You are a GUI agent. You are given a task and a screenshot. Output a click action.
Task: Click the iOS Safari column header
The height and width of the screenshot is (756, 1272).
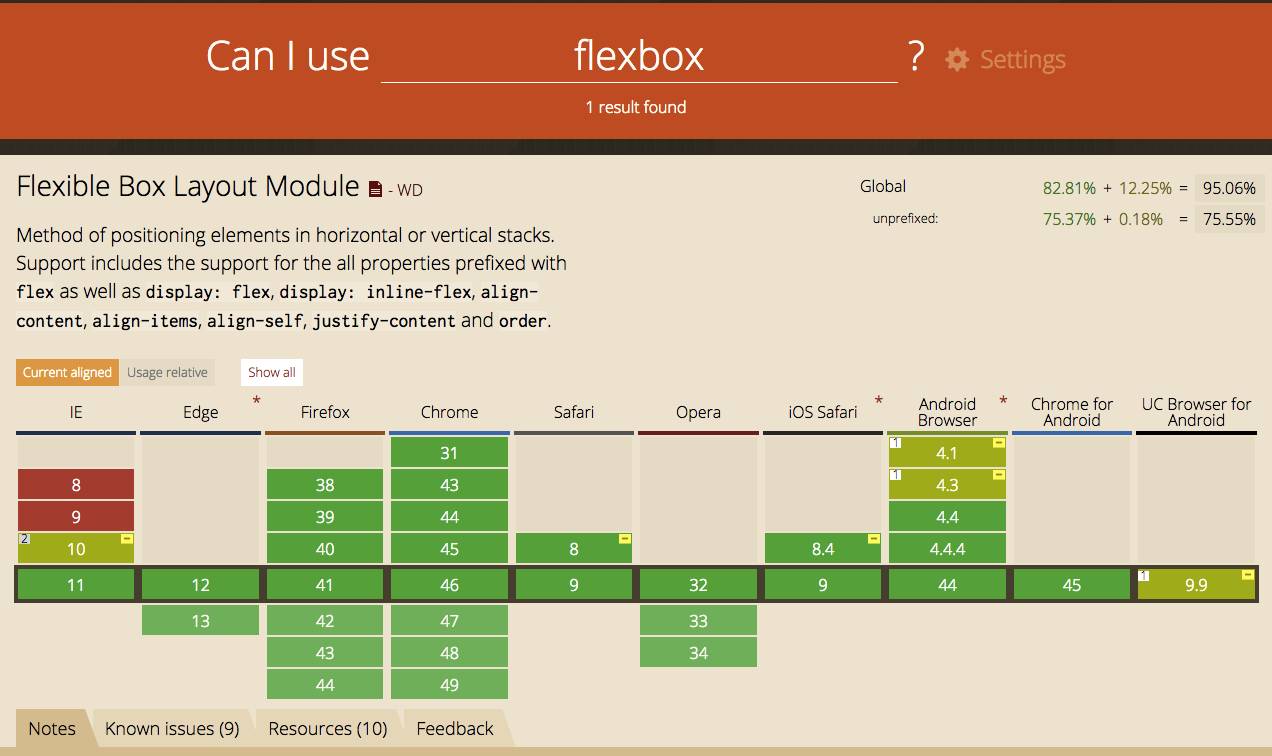[822, 412]
